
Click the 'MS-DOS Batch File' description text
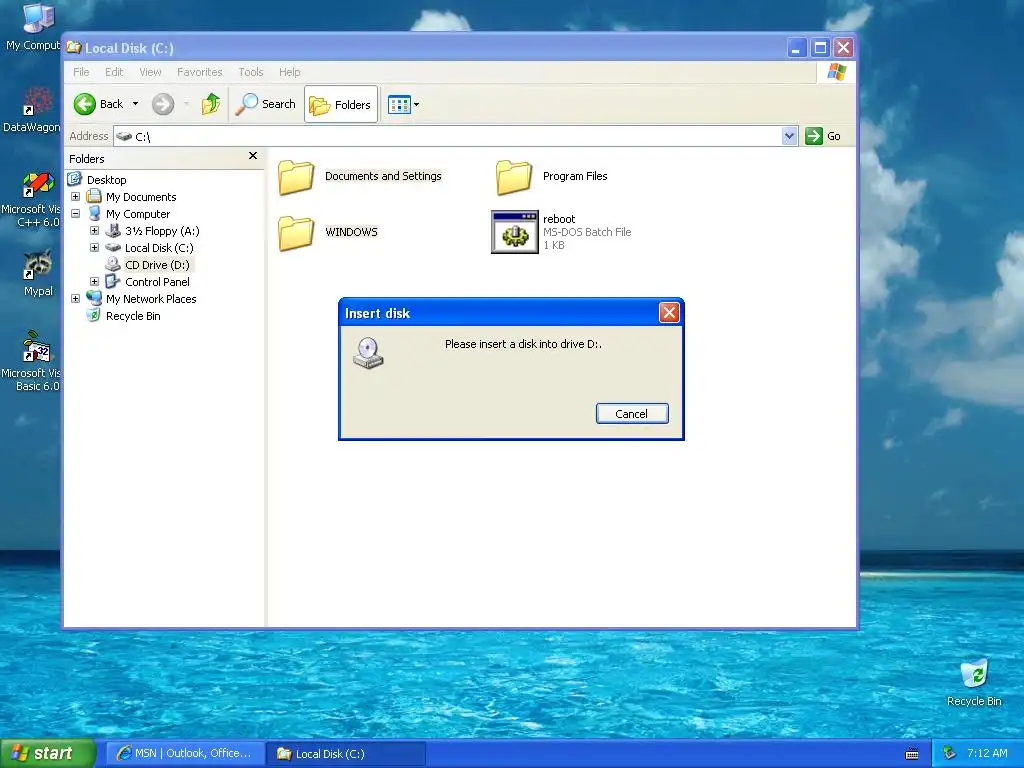tap(586, 232)
